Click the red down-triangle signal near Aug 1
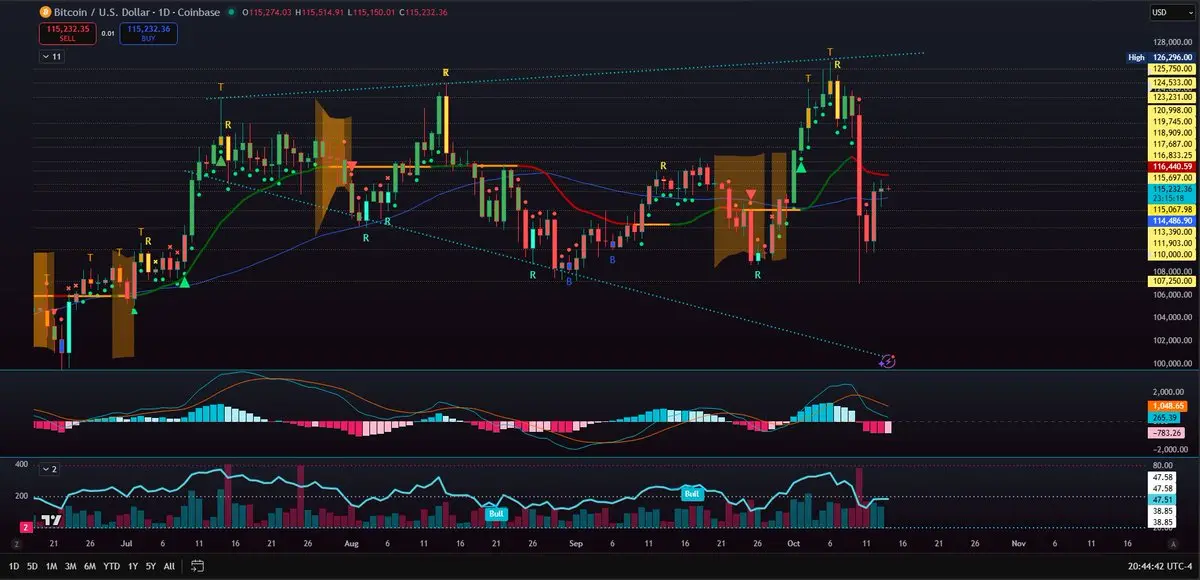The height and width of the screenshot is (580, 1200). tap(352, 166)
